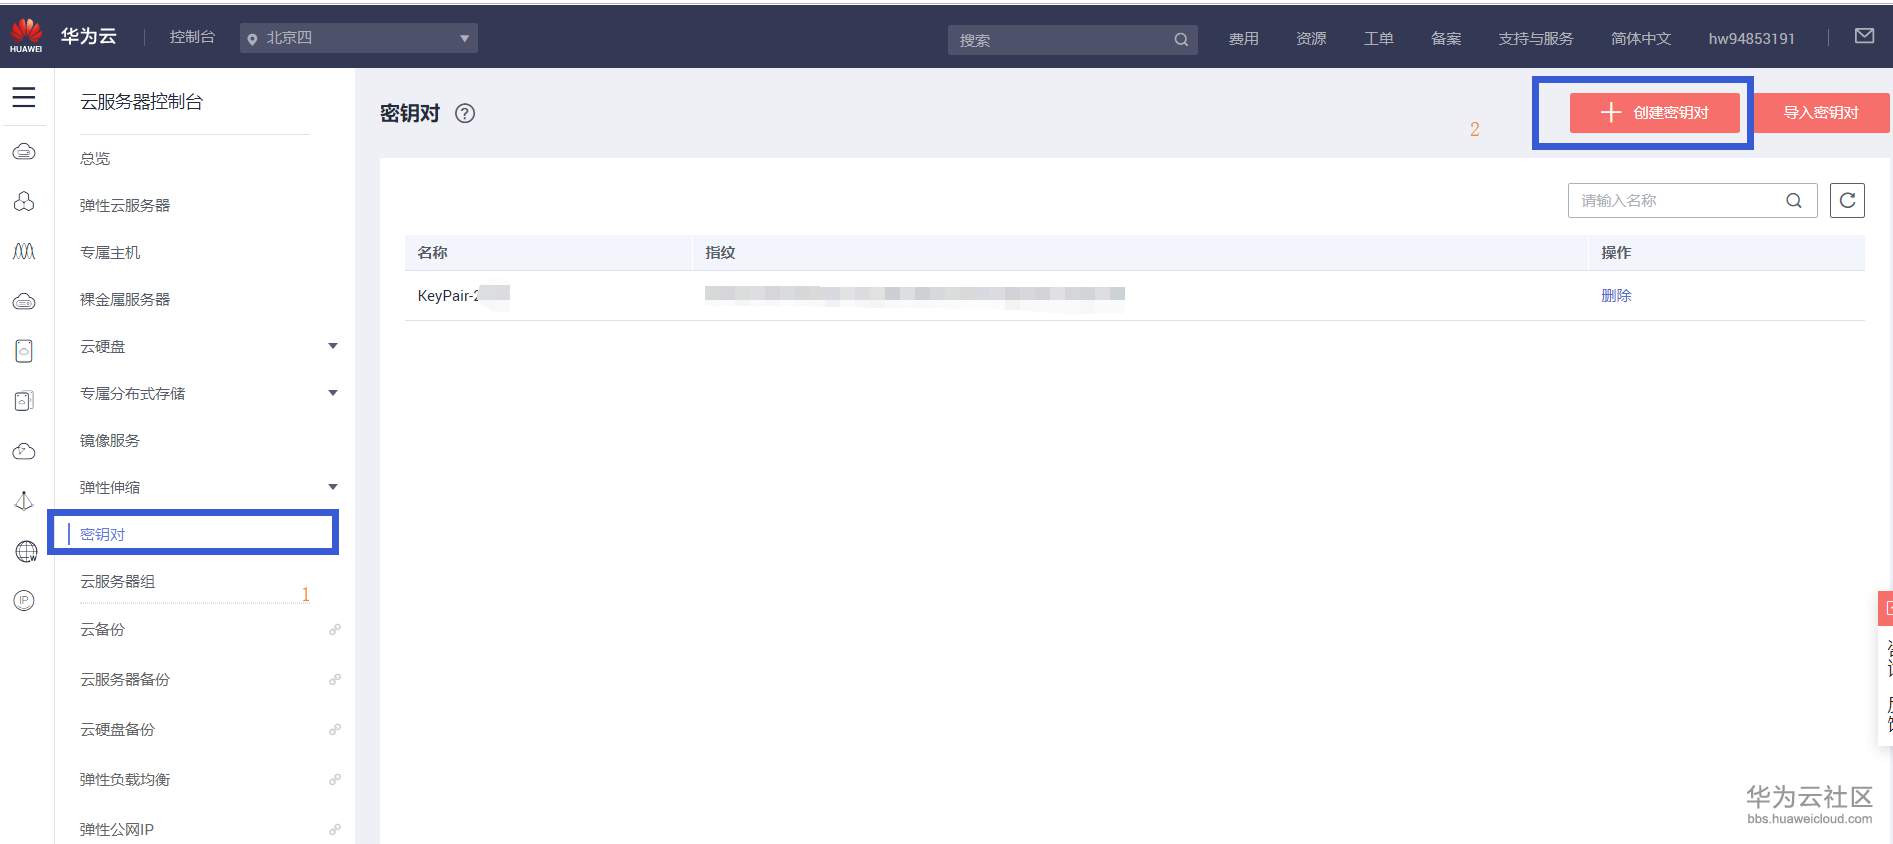Screen dimensions: 1893x844
Task: Open the 支持与服务 menu
Action: pos(1536,38)
